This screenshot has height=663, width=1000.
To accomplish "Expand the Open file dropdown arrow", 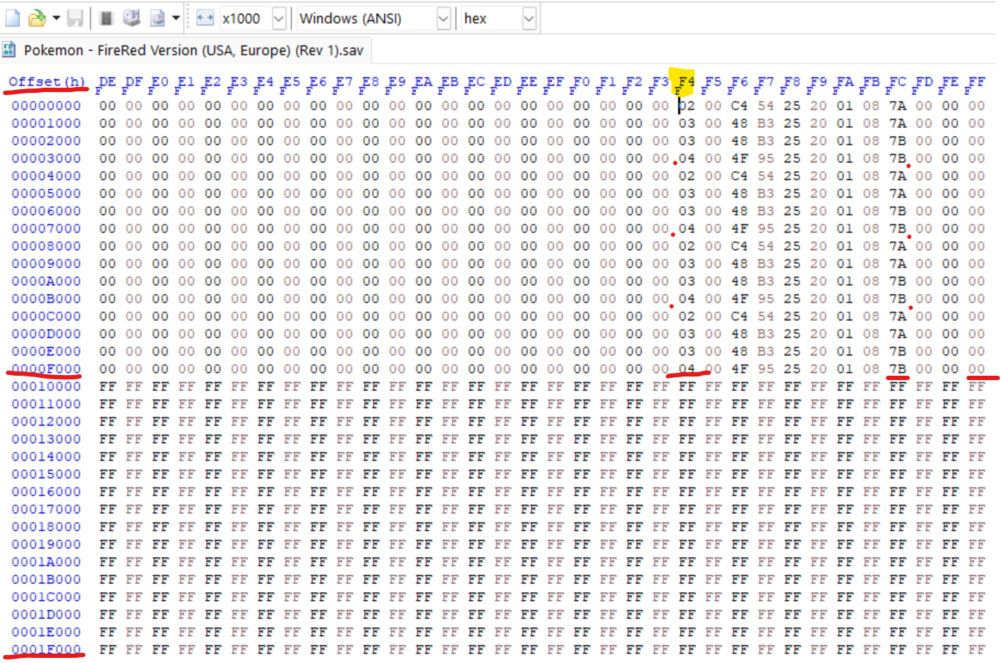I will (x=56, y=18).
